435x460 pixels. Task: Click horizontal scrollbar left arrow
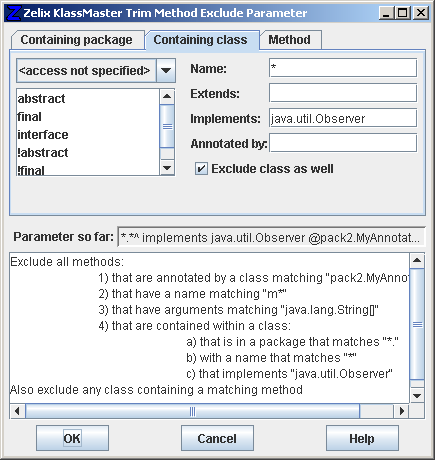coord(17,411)
